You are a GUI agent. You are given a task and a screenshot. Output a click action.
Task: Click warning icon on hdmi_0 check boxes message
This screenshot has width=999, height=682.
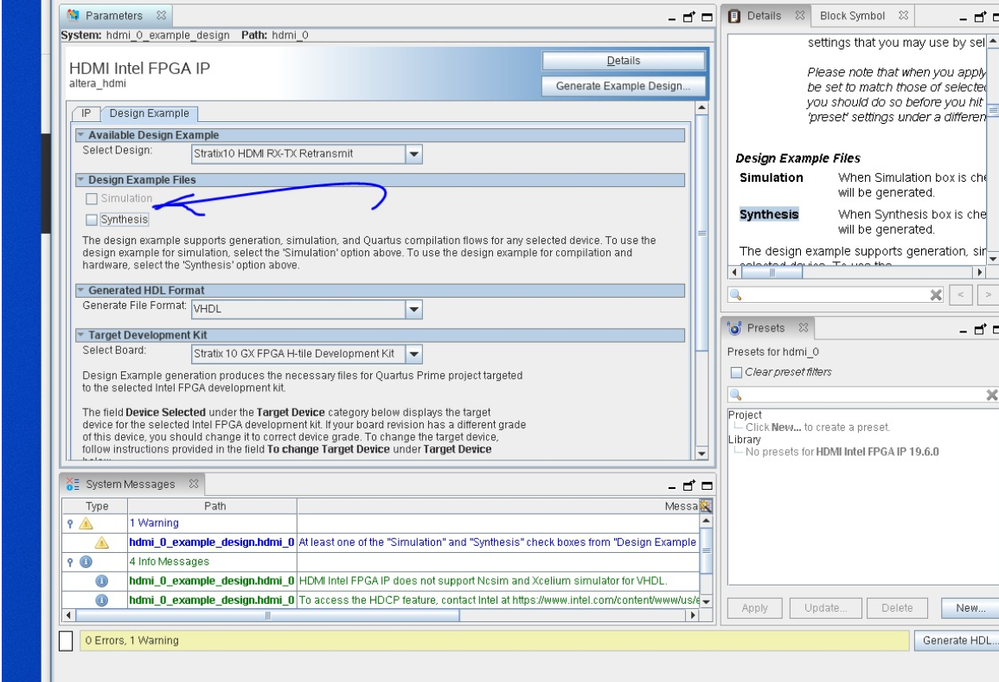pos(101,542)
